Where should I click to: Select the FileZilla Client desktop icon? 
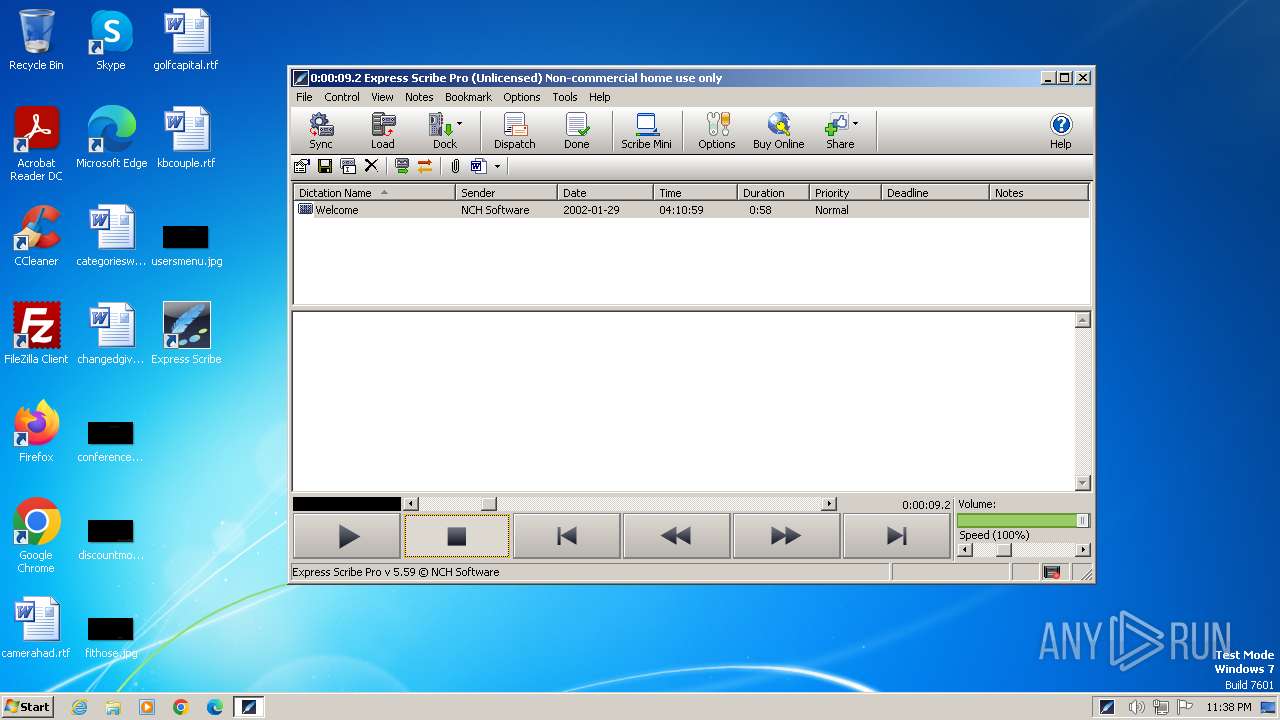pos(36,334)
